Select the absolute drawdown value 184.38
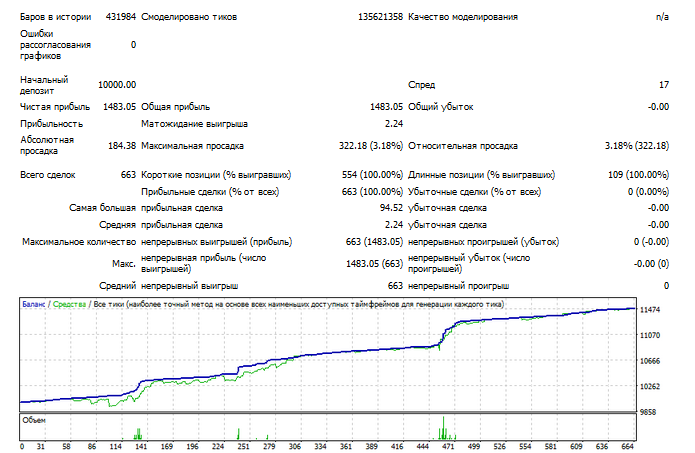Viewport: 695px width, 453px height. coord(122,146)
